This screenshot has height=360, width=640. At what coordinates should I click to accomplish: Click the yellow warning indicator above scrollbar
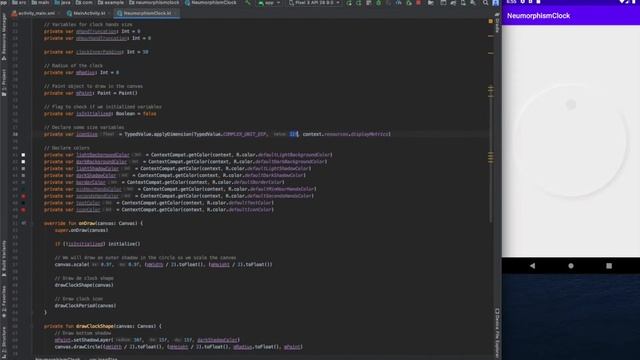pyautogui.click(x=491, y=21)
